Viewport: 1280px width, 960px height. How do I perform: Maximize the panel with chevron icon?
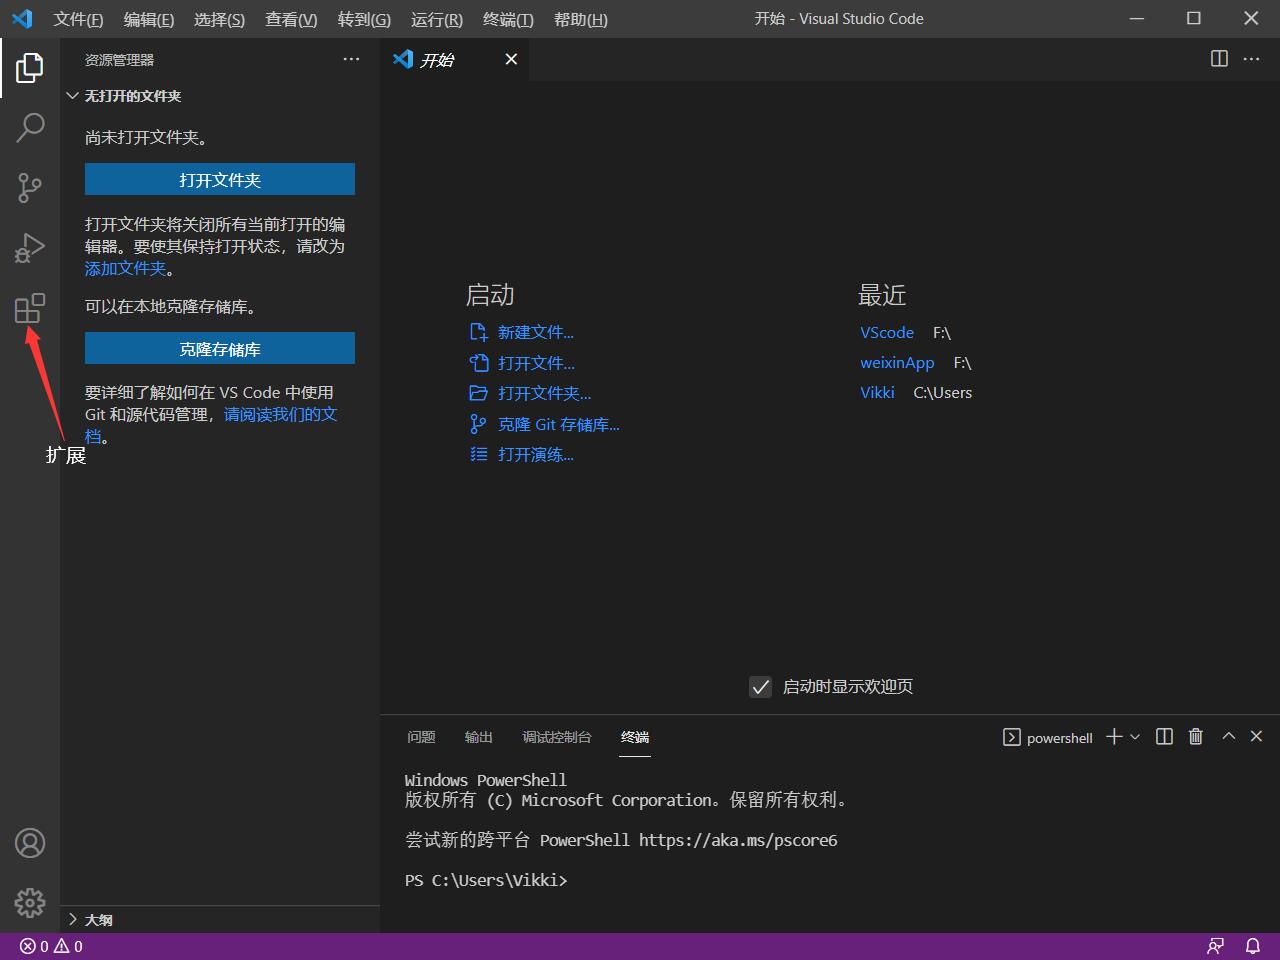1228,736
